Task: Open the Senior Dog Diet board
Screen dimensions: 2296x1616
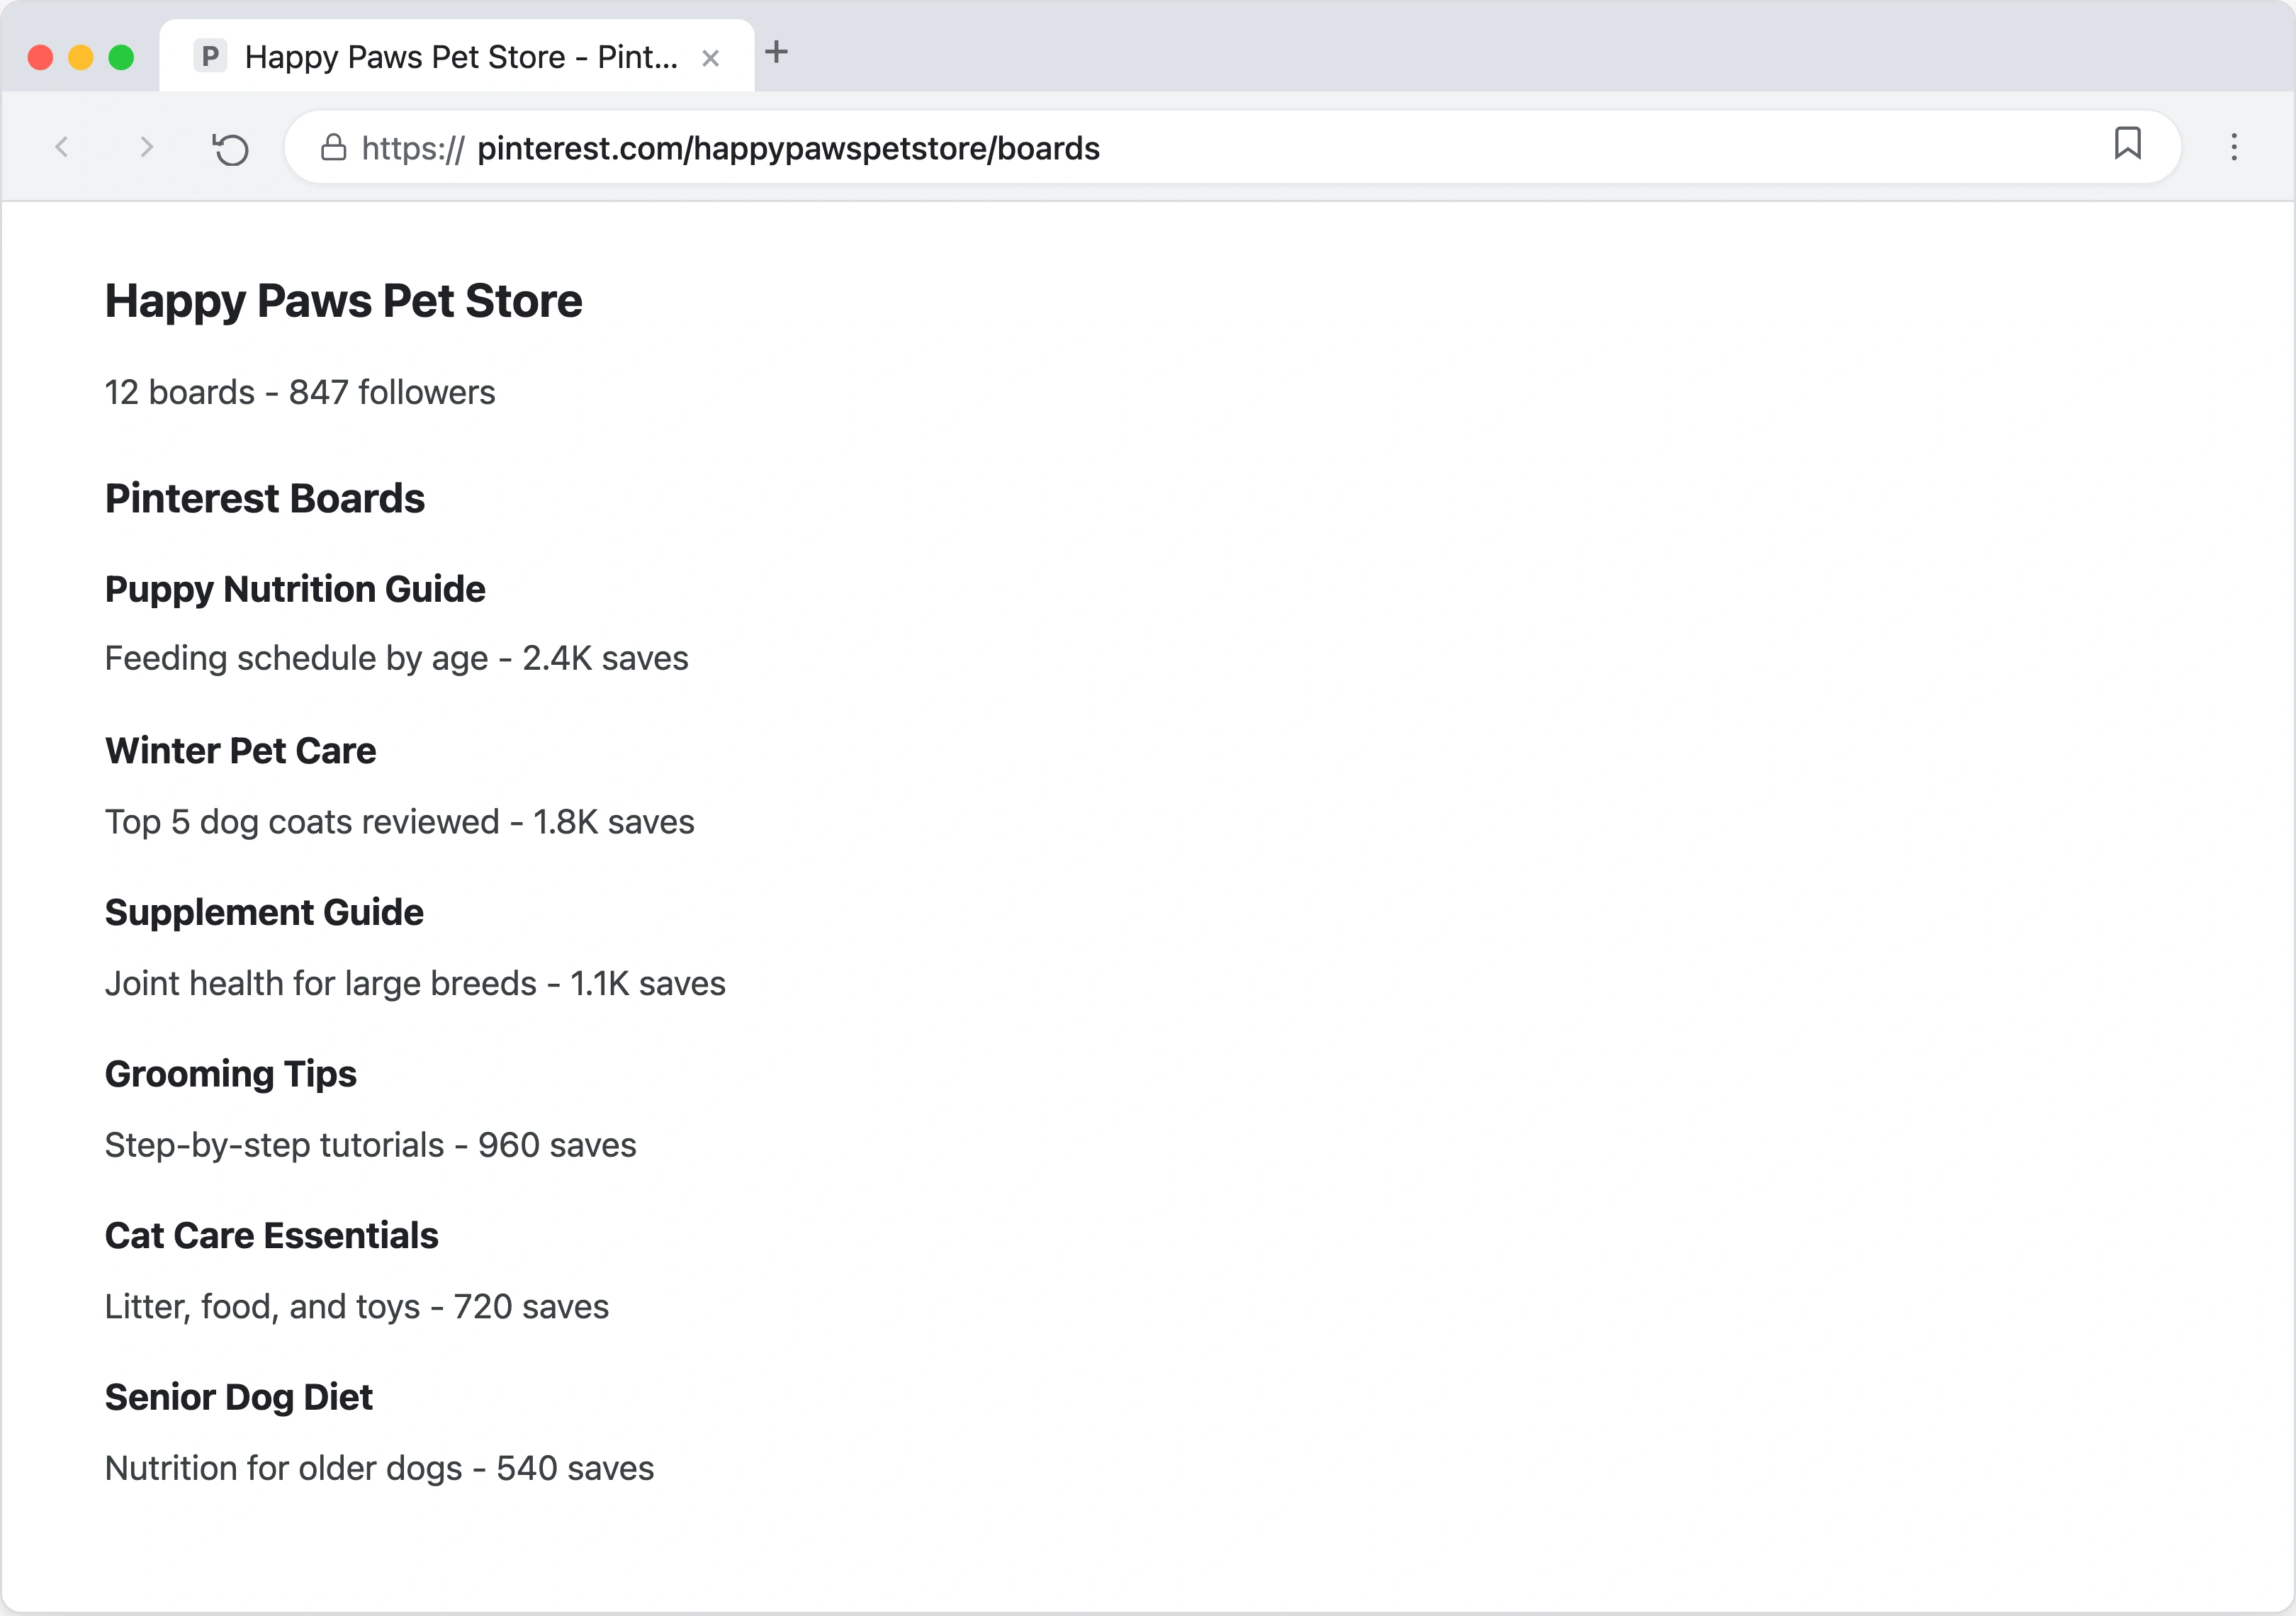Action: 238,1396
